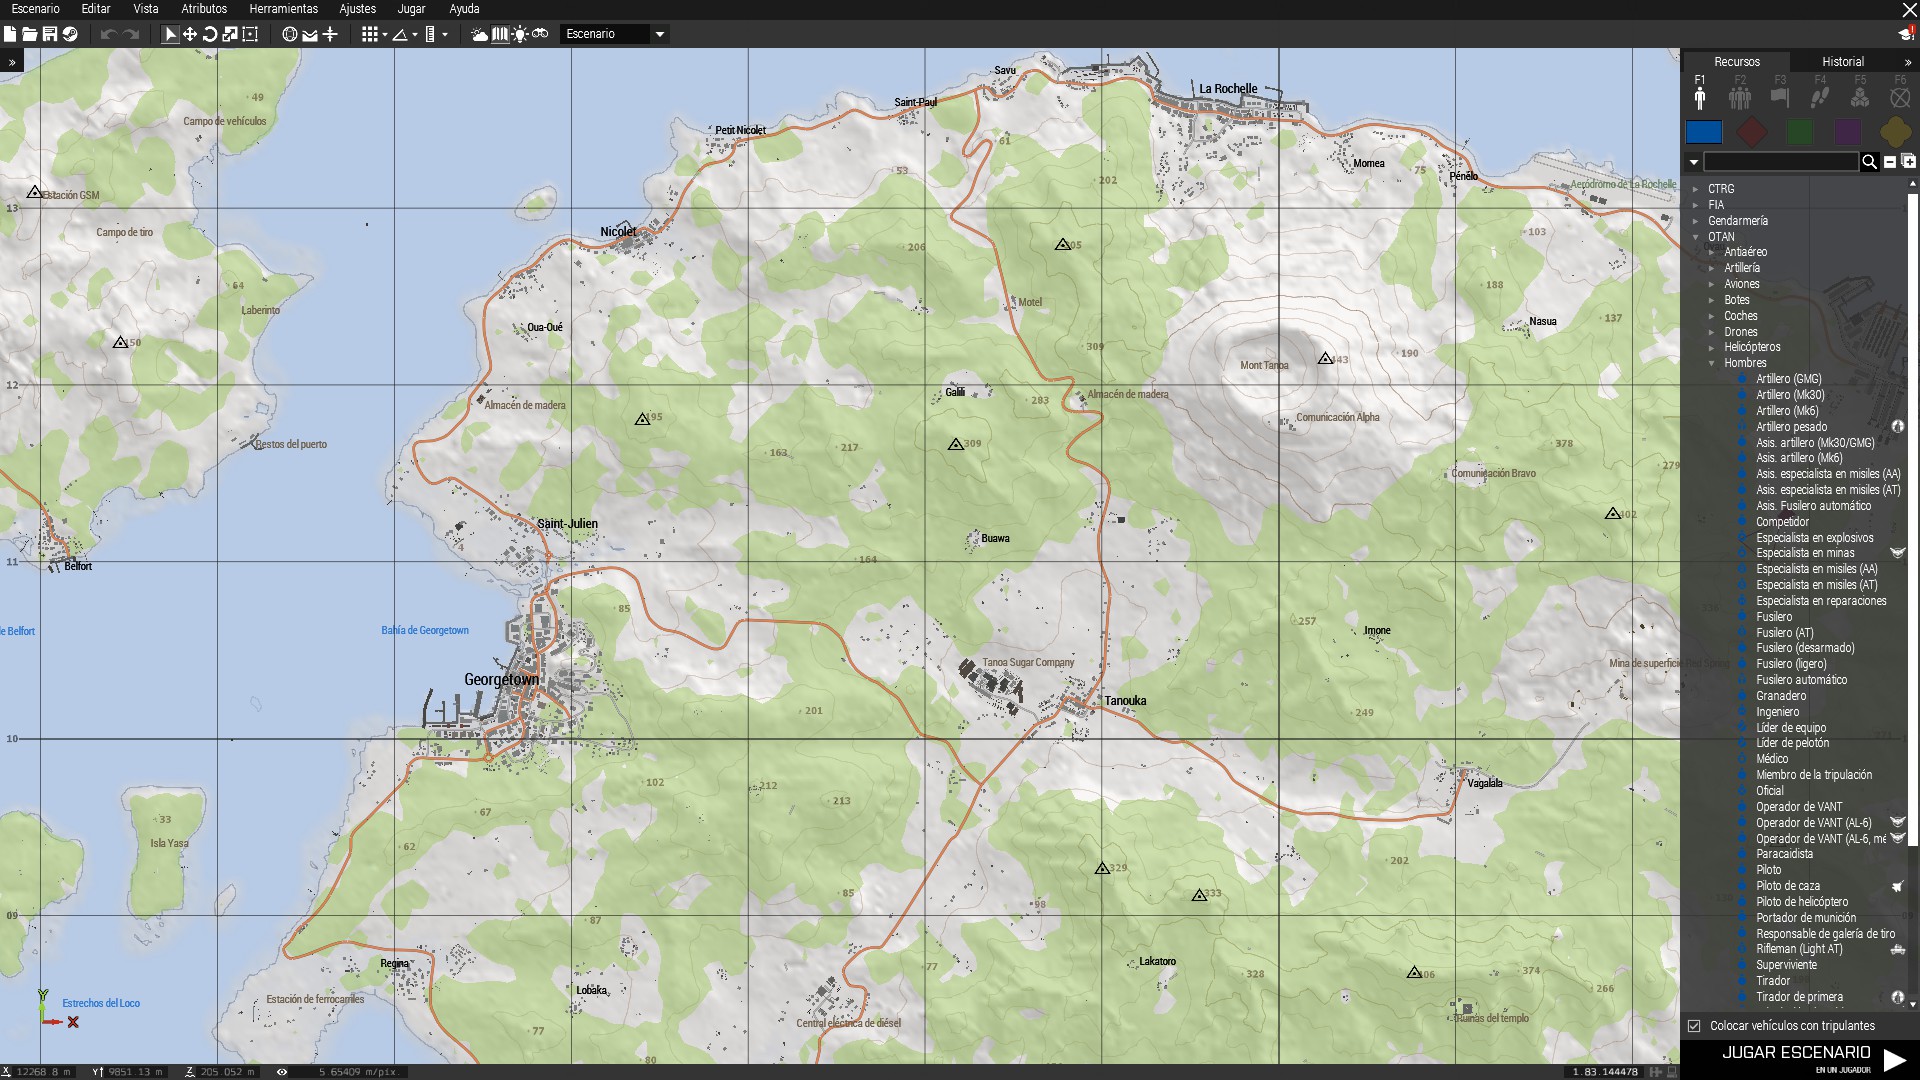This screenshot has width=1920, height=1080.
Task: Click the asset search input field
Action: coord(1781,162)
